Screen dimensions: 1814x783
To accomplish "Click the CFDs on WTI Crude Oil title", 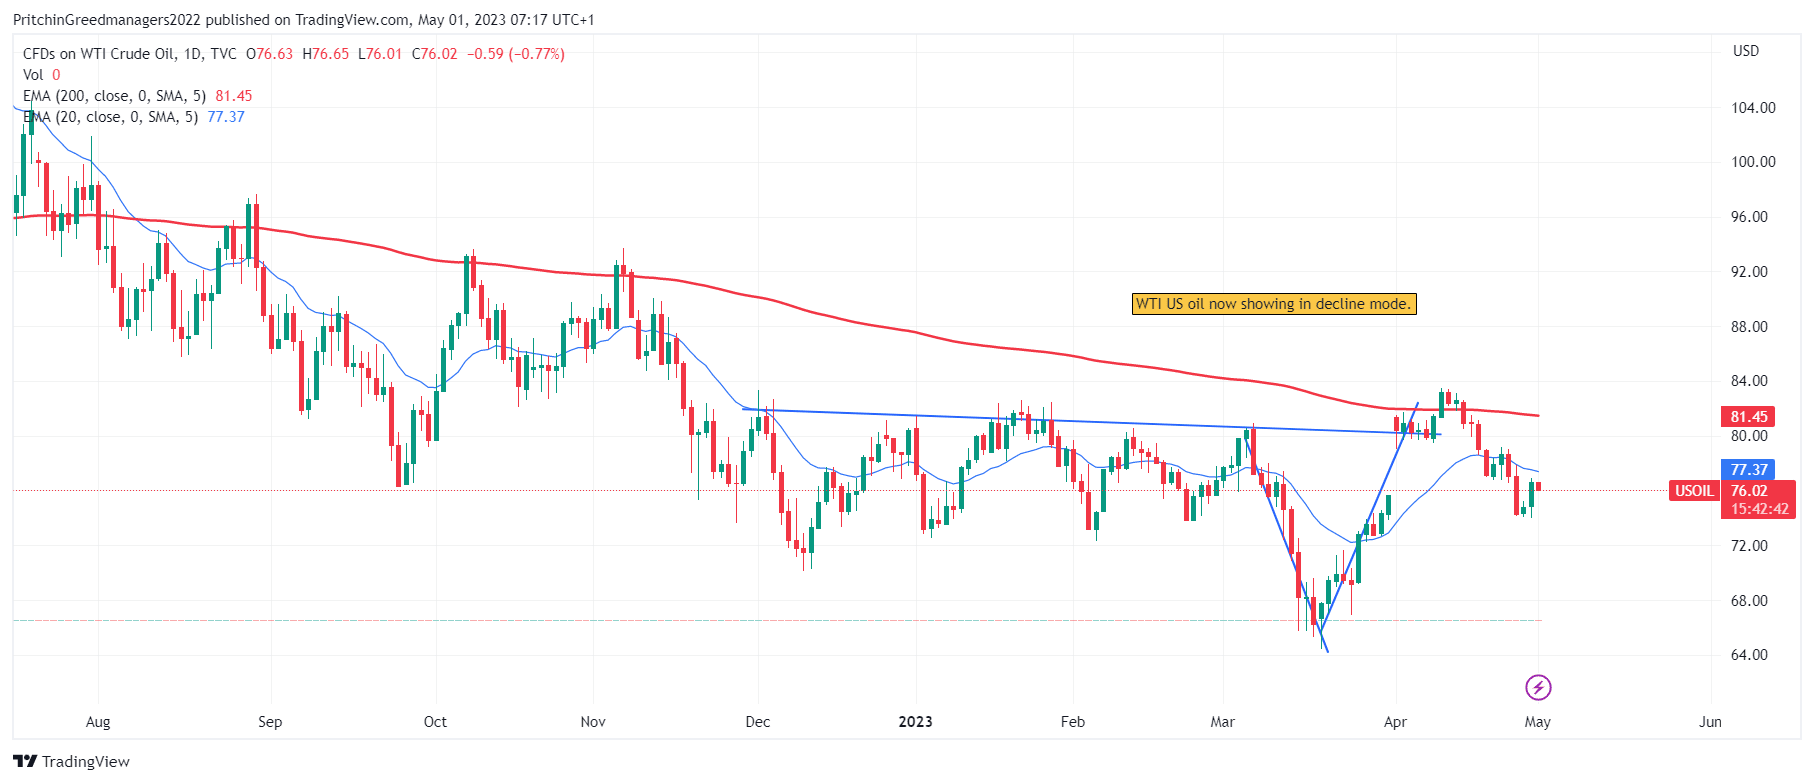I will point(130,54).
